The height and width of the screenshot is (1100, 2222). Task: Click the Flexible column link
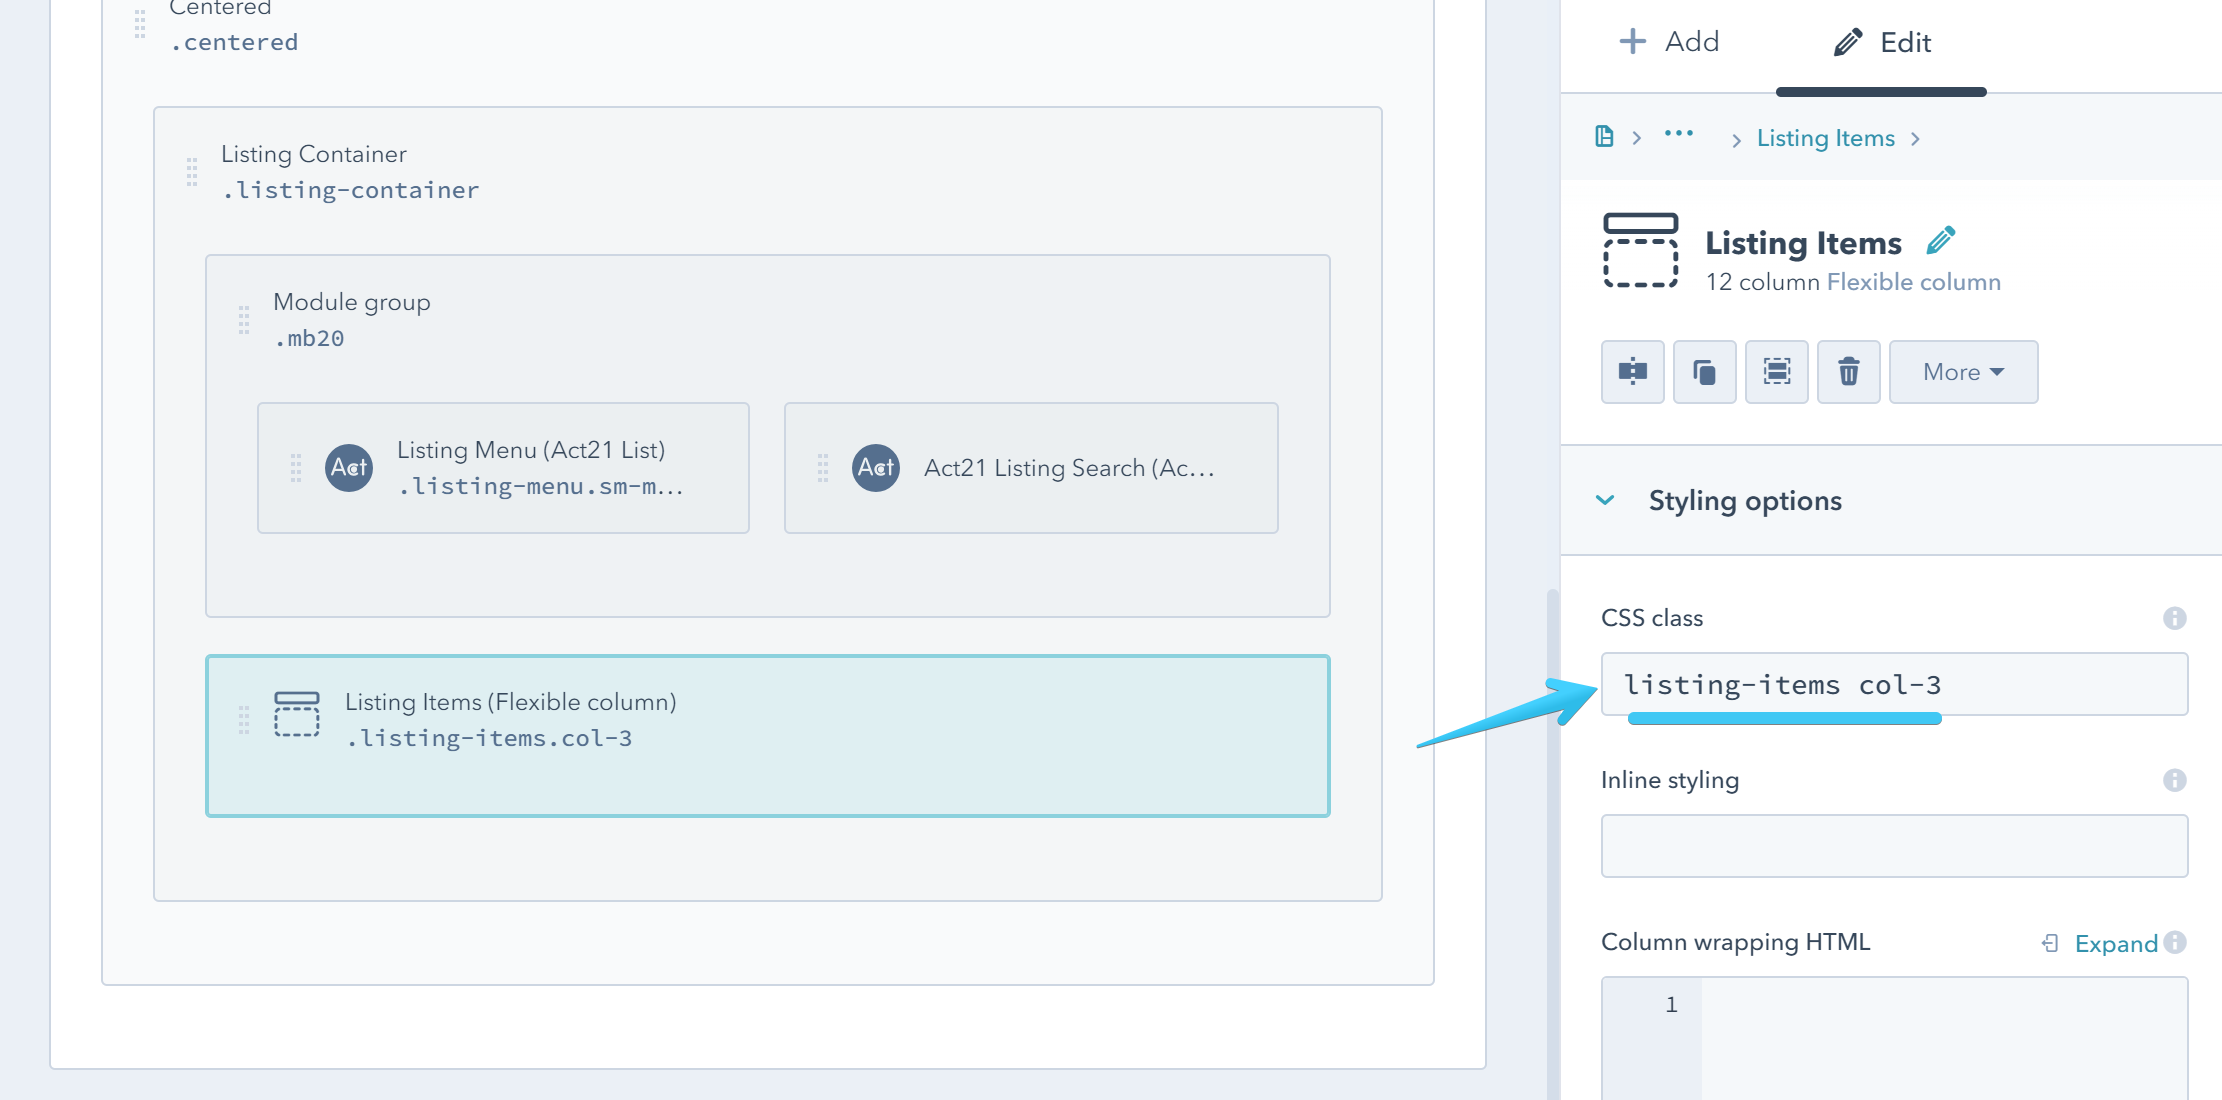click(1913, 282)
